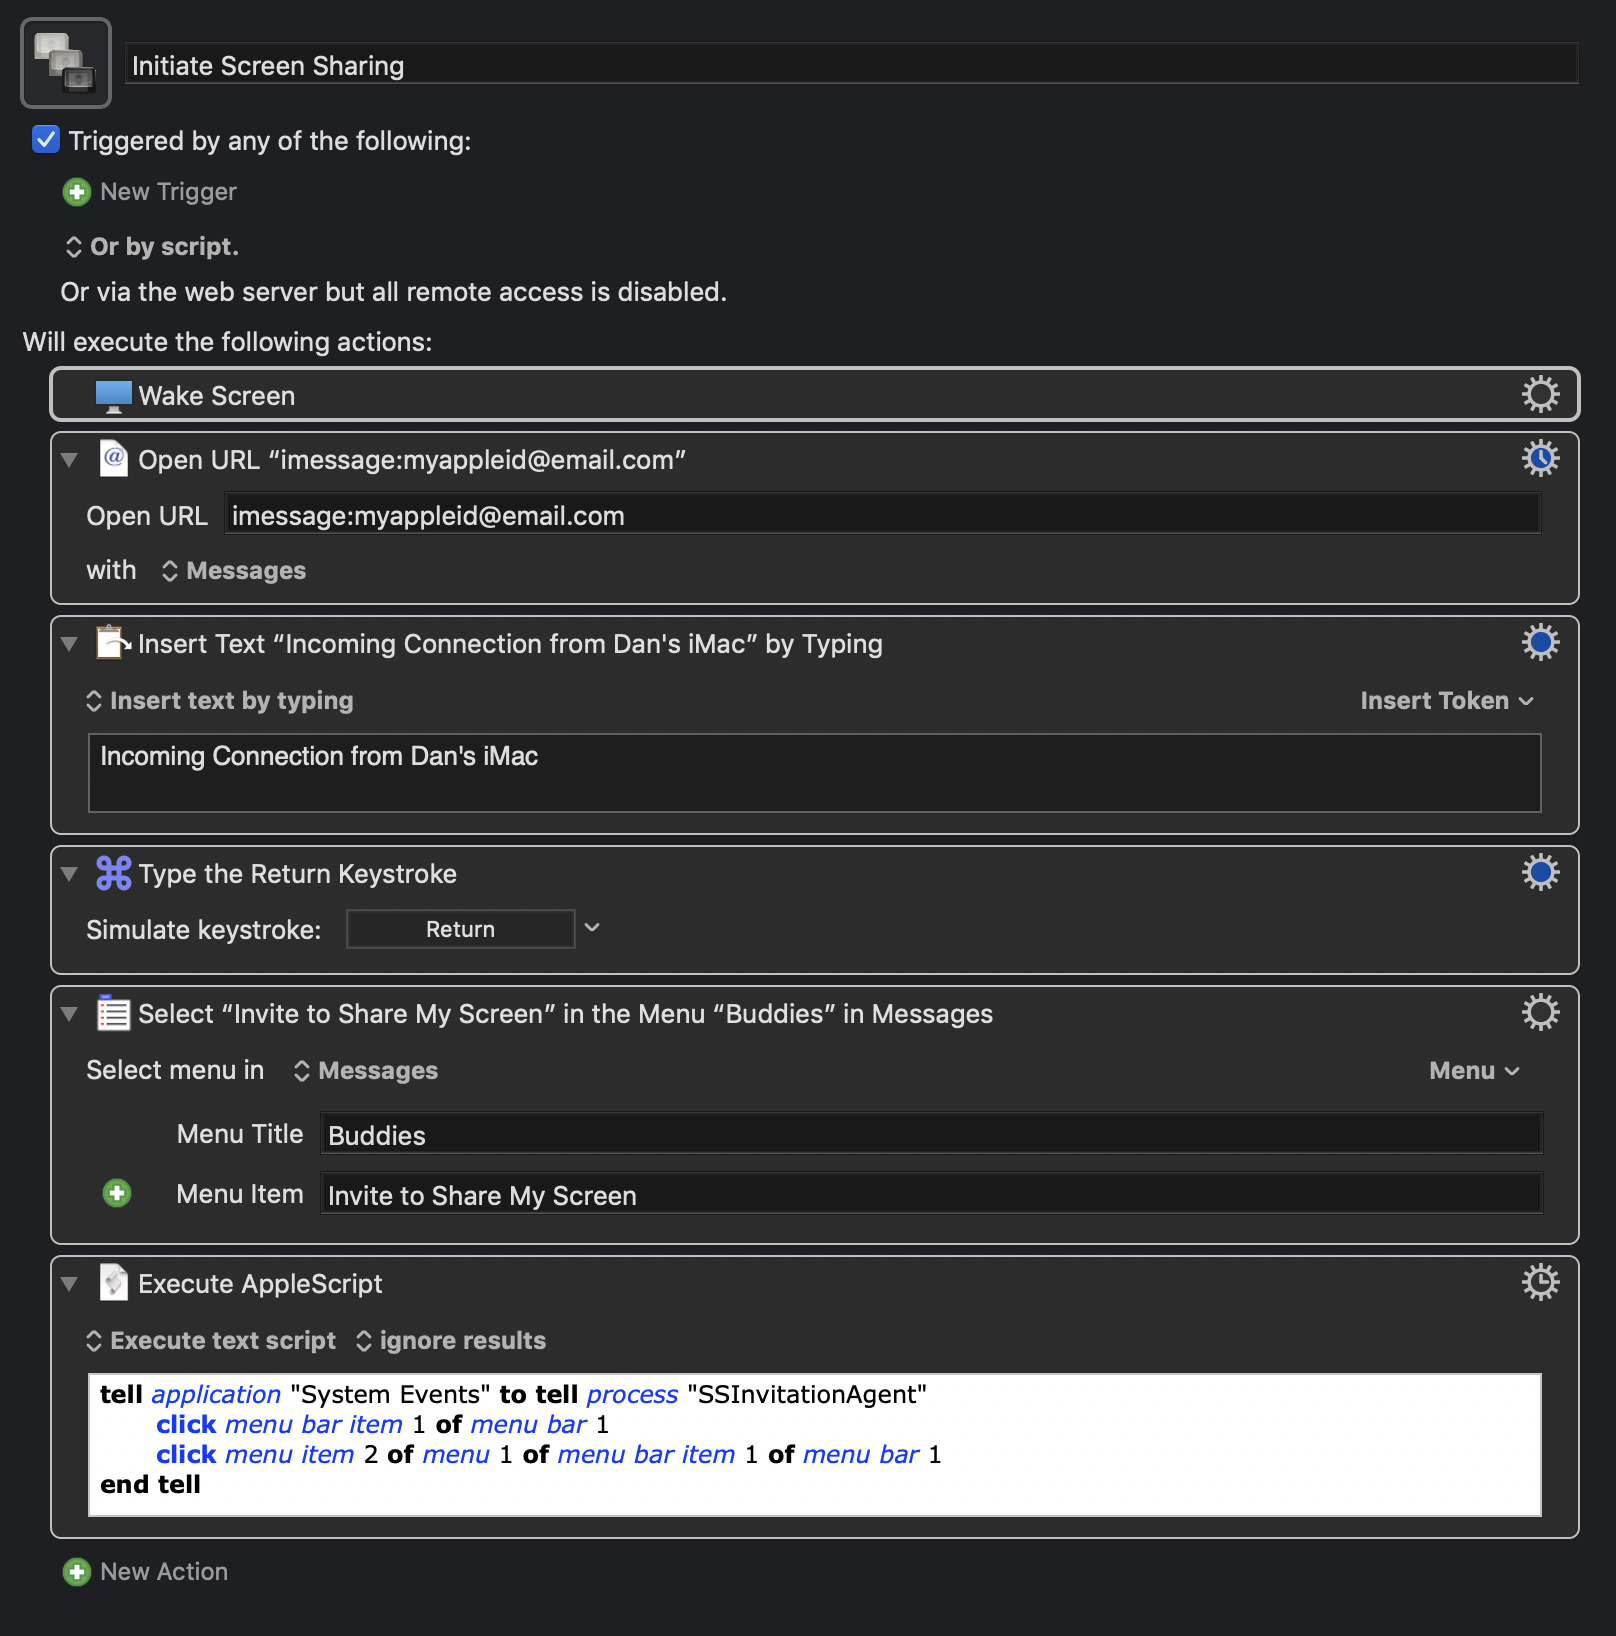Click the Menu Title field containing Buddies

point(931,1135)
